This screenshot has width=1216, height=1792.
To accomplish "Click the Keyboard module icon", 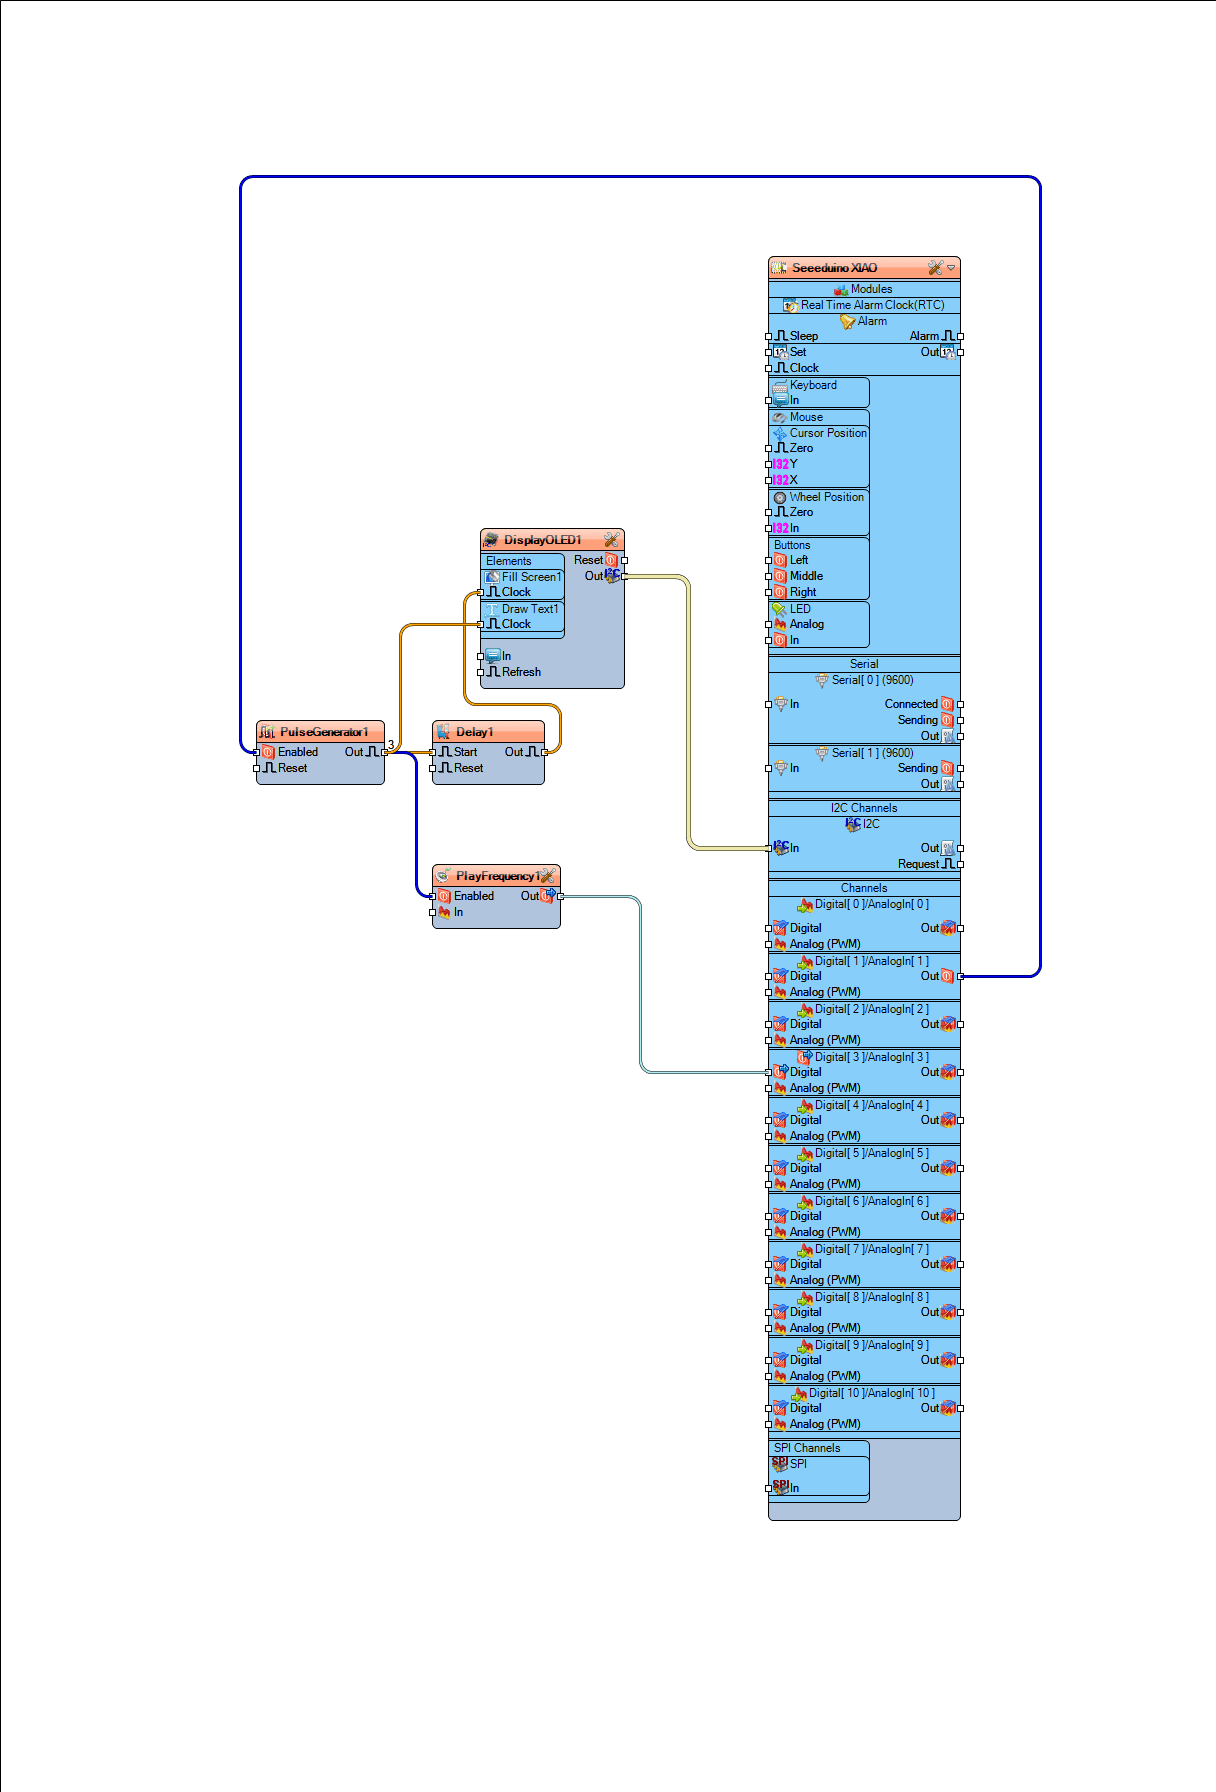I will pos(780,385).
